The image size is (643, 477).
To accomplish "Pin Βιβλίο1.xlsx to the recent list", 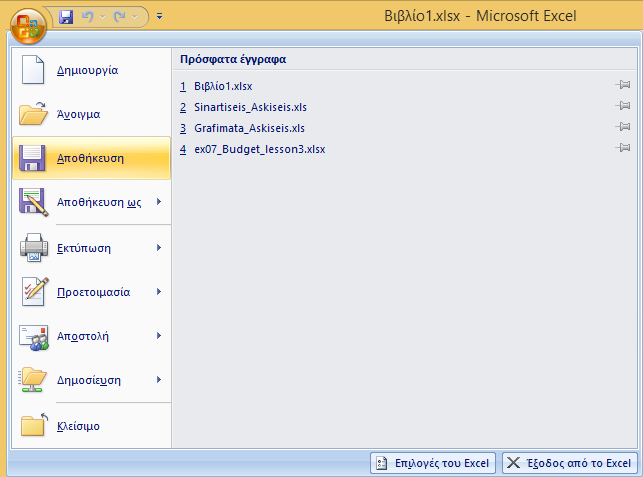I will coord(623,85).
